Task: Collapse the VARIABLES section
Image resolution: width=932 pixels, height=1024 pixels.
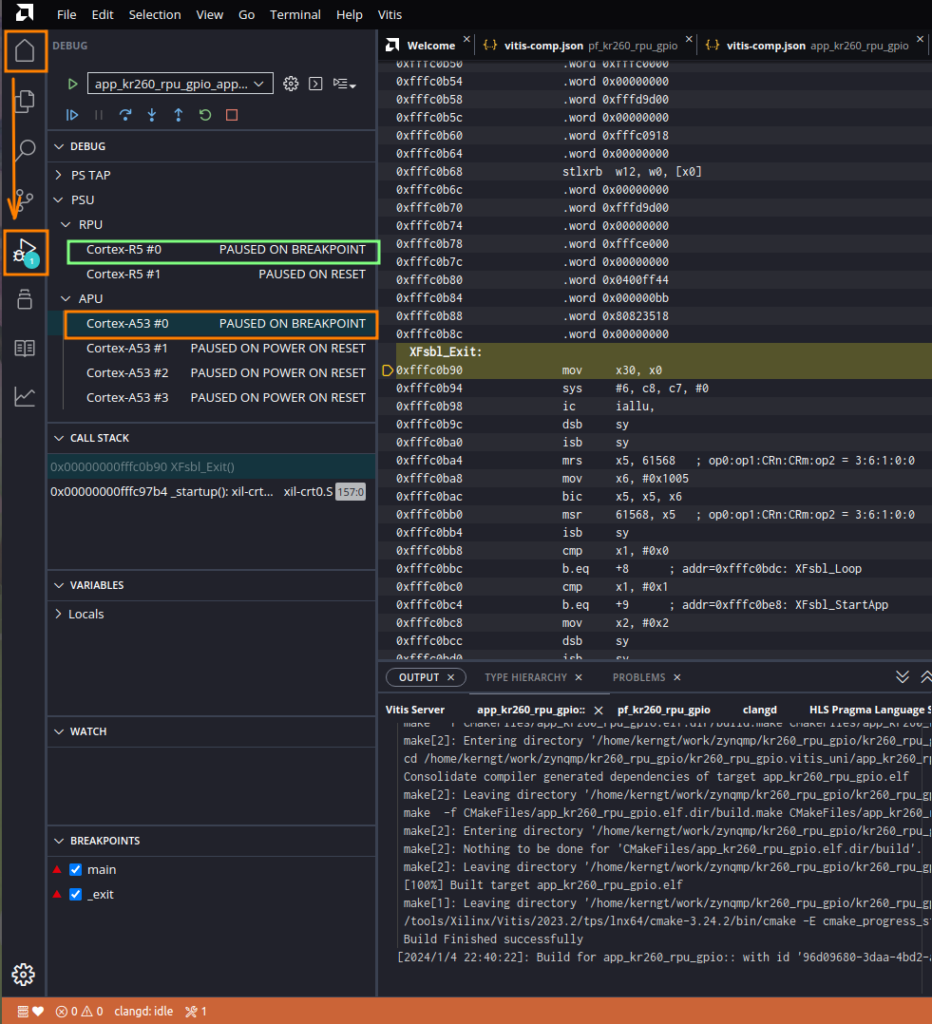Action: click(59, 585)
